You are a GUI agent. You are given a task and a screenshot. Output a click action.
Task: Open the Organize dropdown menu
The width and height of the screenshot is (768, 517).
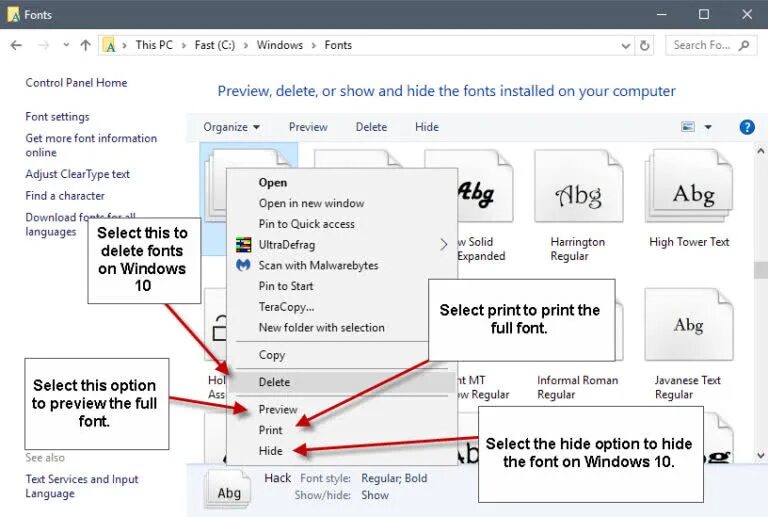(x=231, y=127)
